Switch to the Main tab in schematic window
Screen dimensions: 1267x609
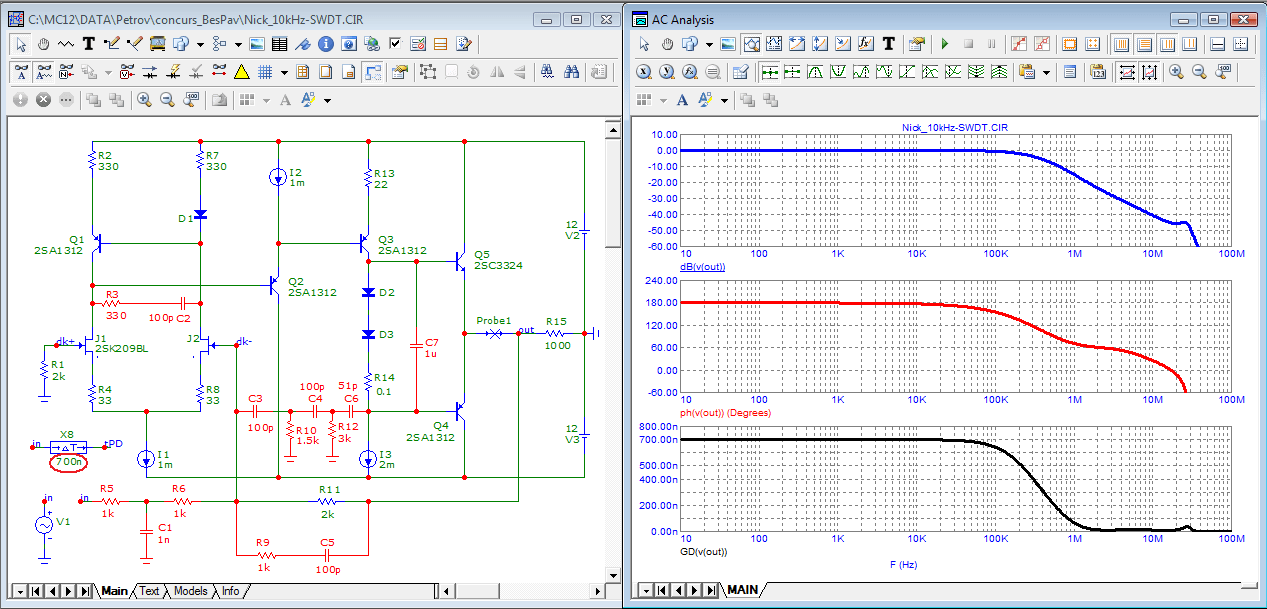(114, 591)
